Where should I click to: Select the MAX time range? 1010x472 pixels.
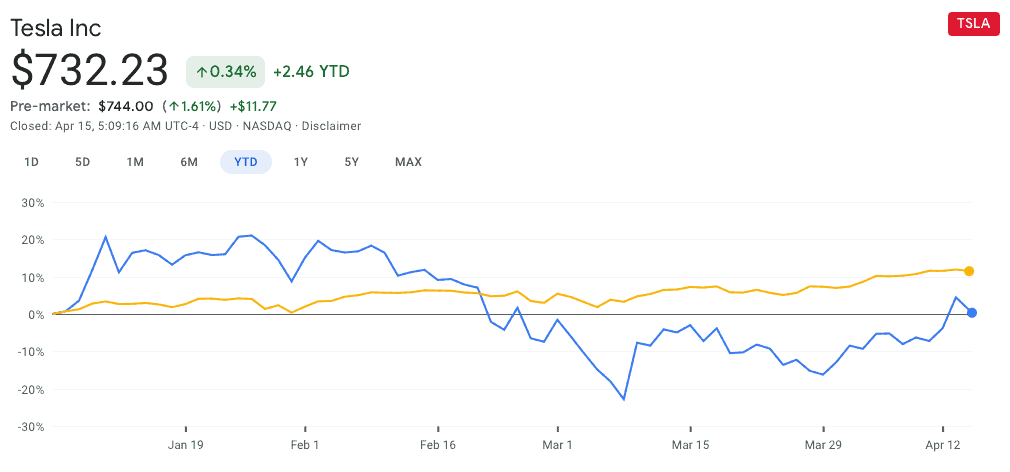(x=408, y=162)
